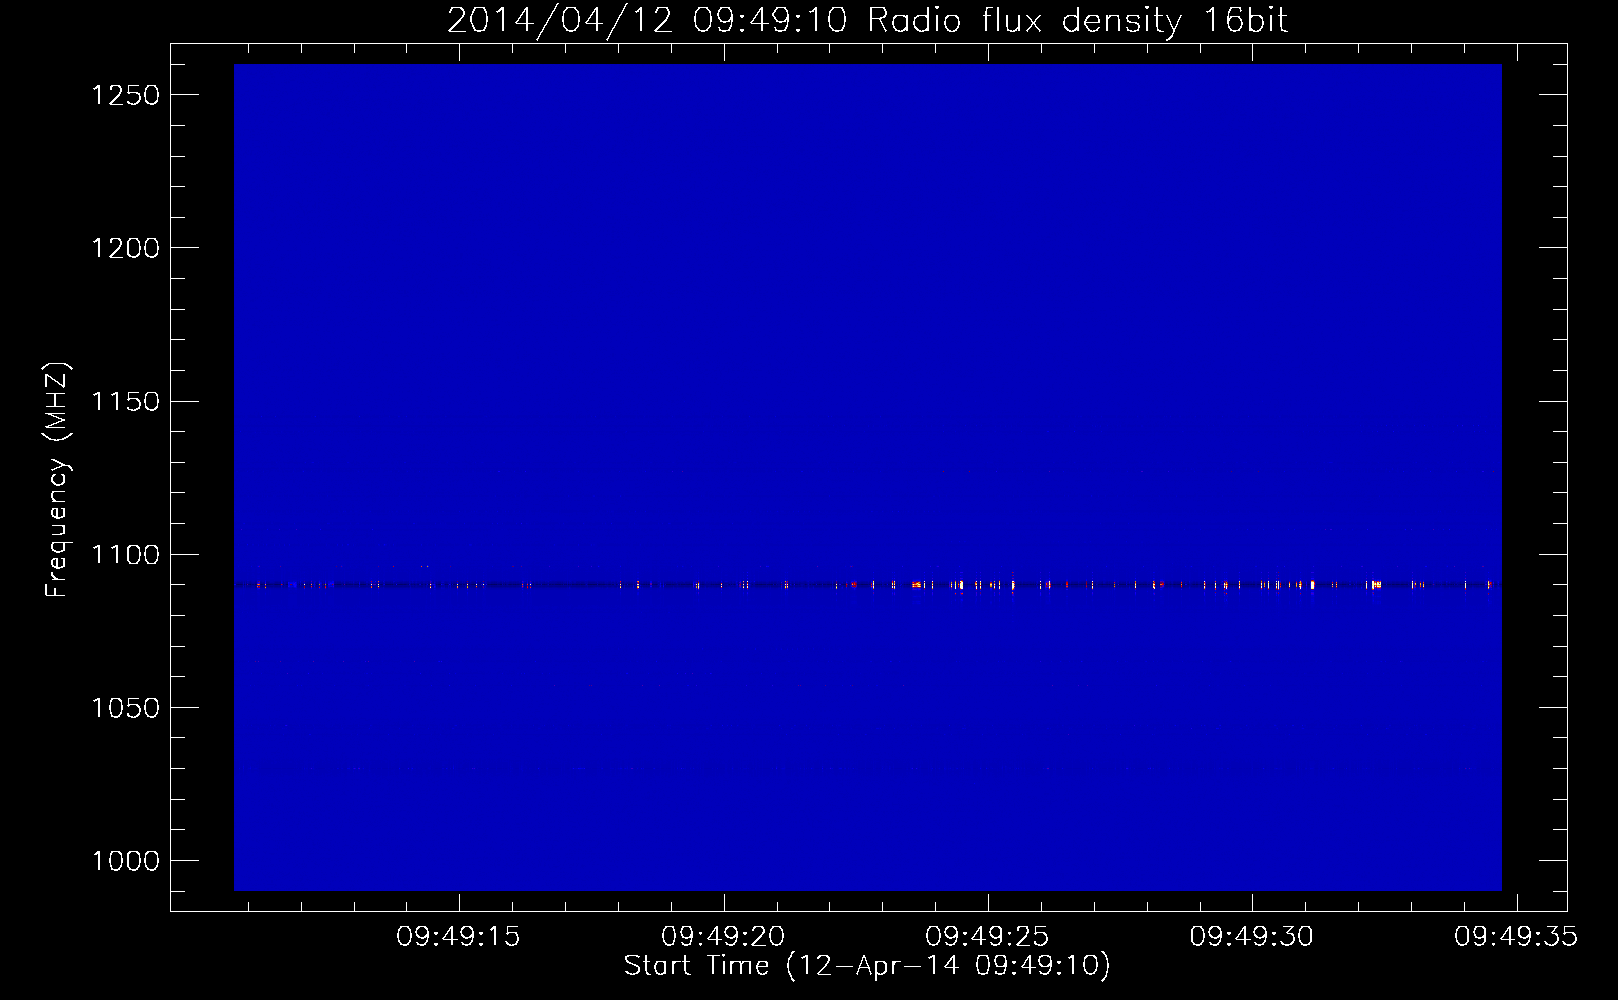The width and height of the screenshot is (1618, 1000).
Task: Click the 09:49:25 time tick label
Action: pyautogui.click(x=987, y=937)
